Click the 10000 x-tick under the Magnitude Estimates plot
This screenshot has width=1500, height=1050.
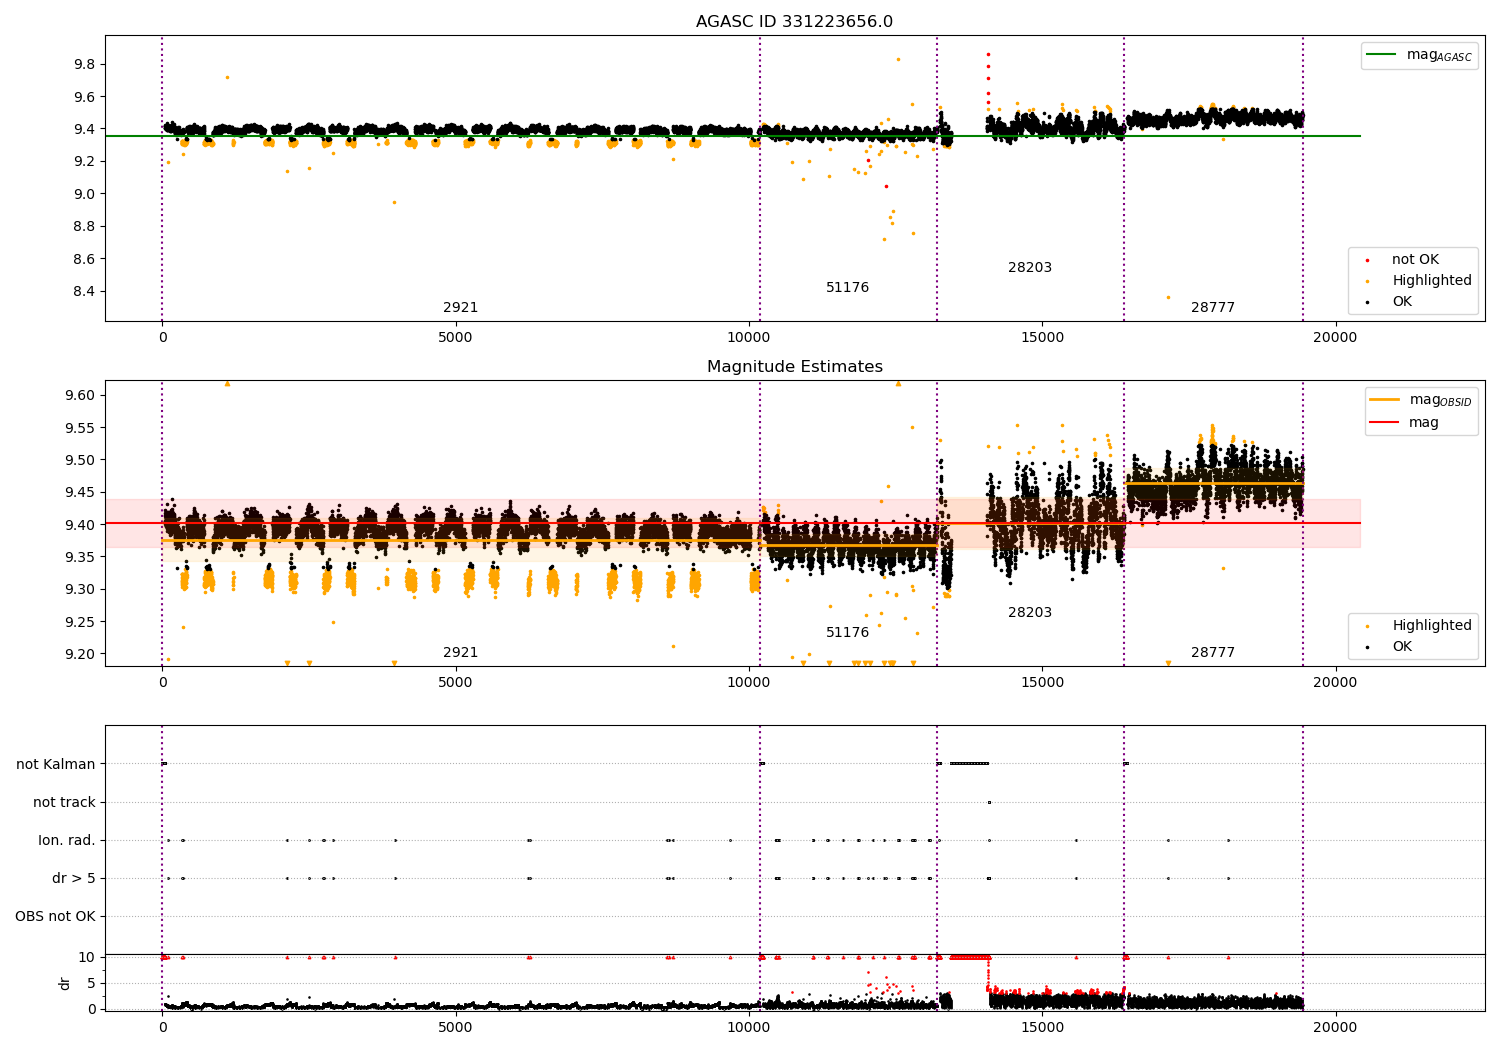click(x=749, y=683)
